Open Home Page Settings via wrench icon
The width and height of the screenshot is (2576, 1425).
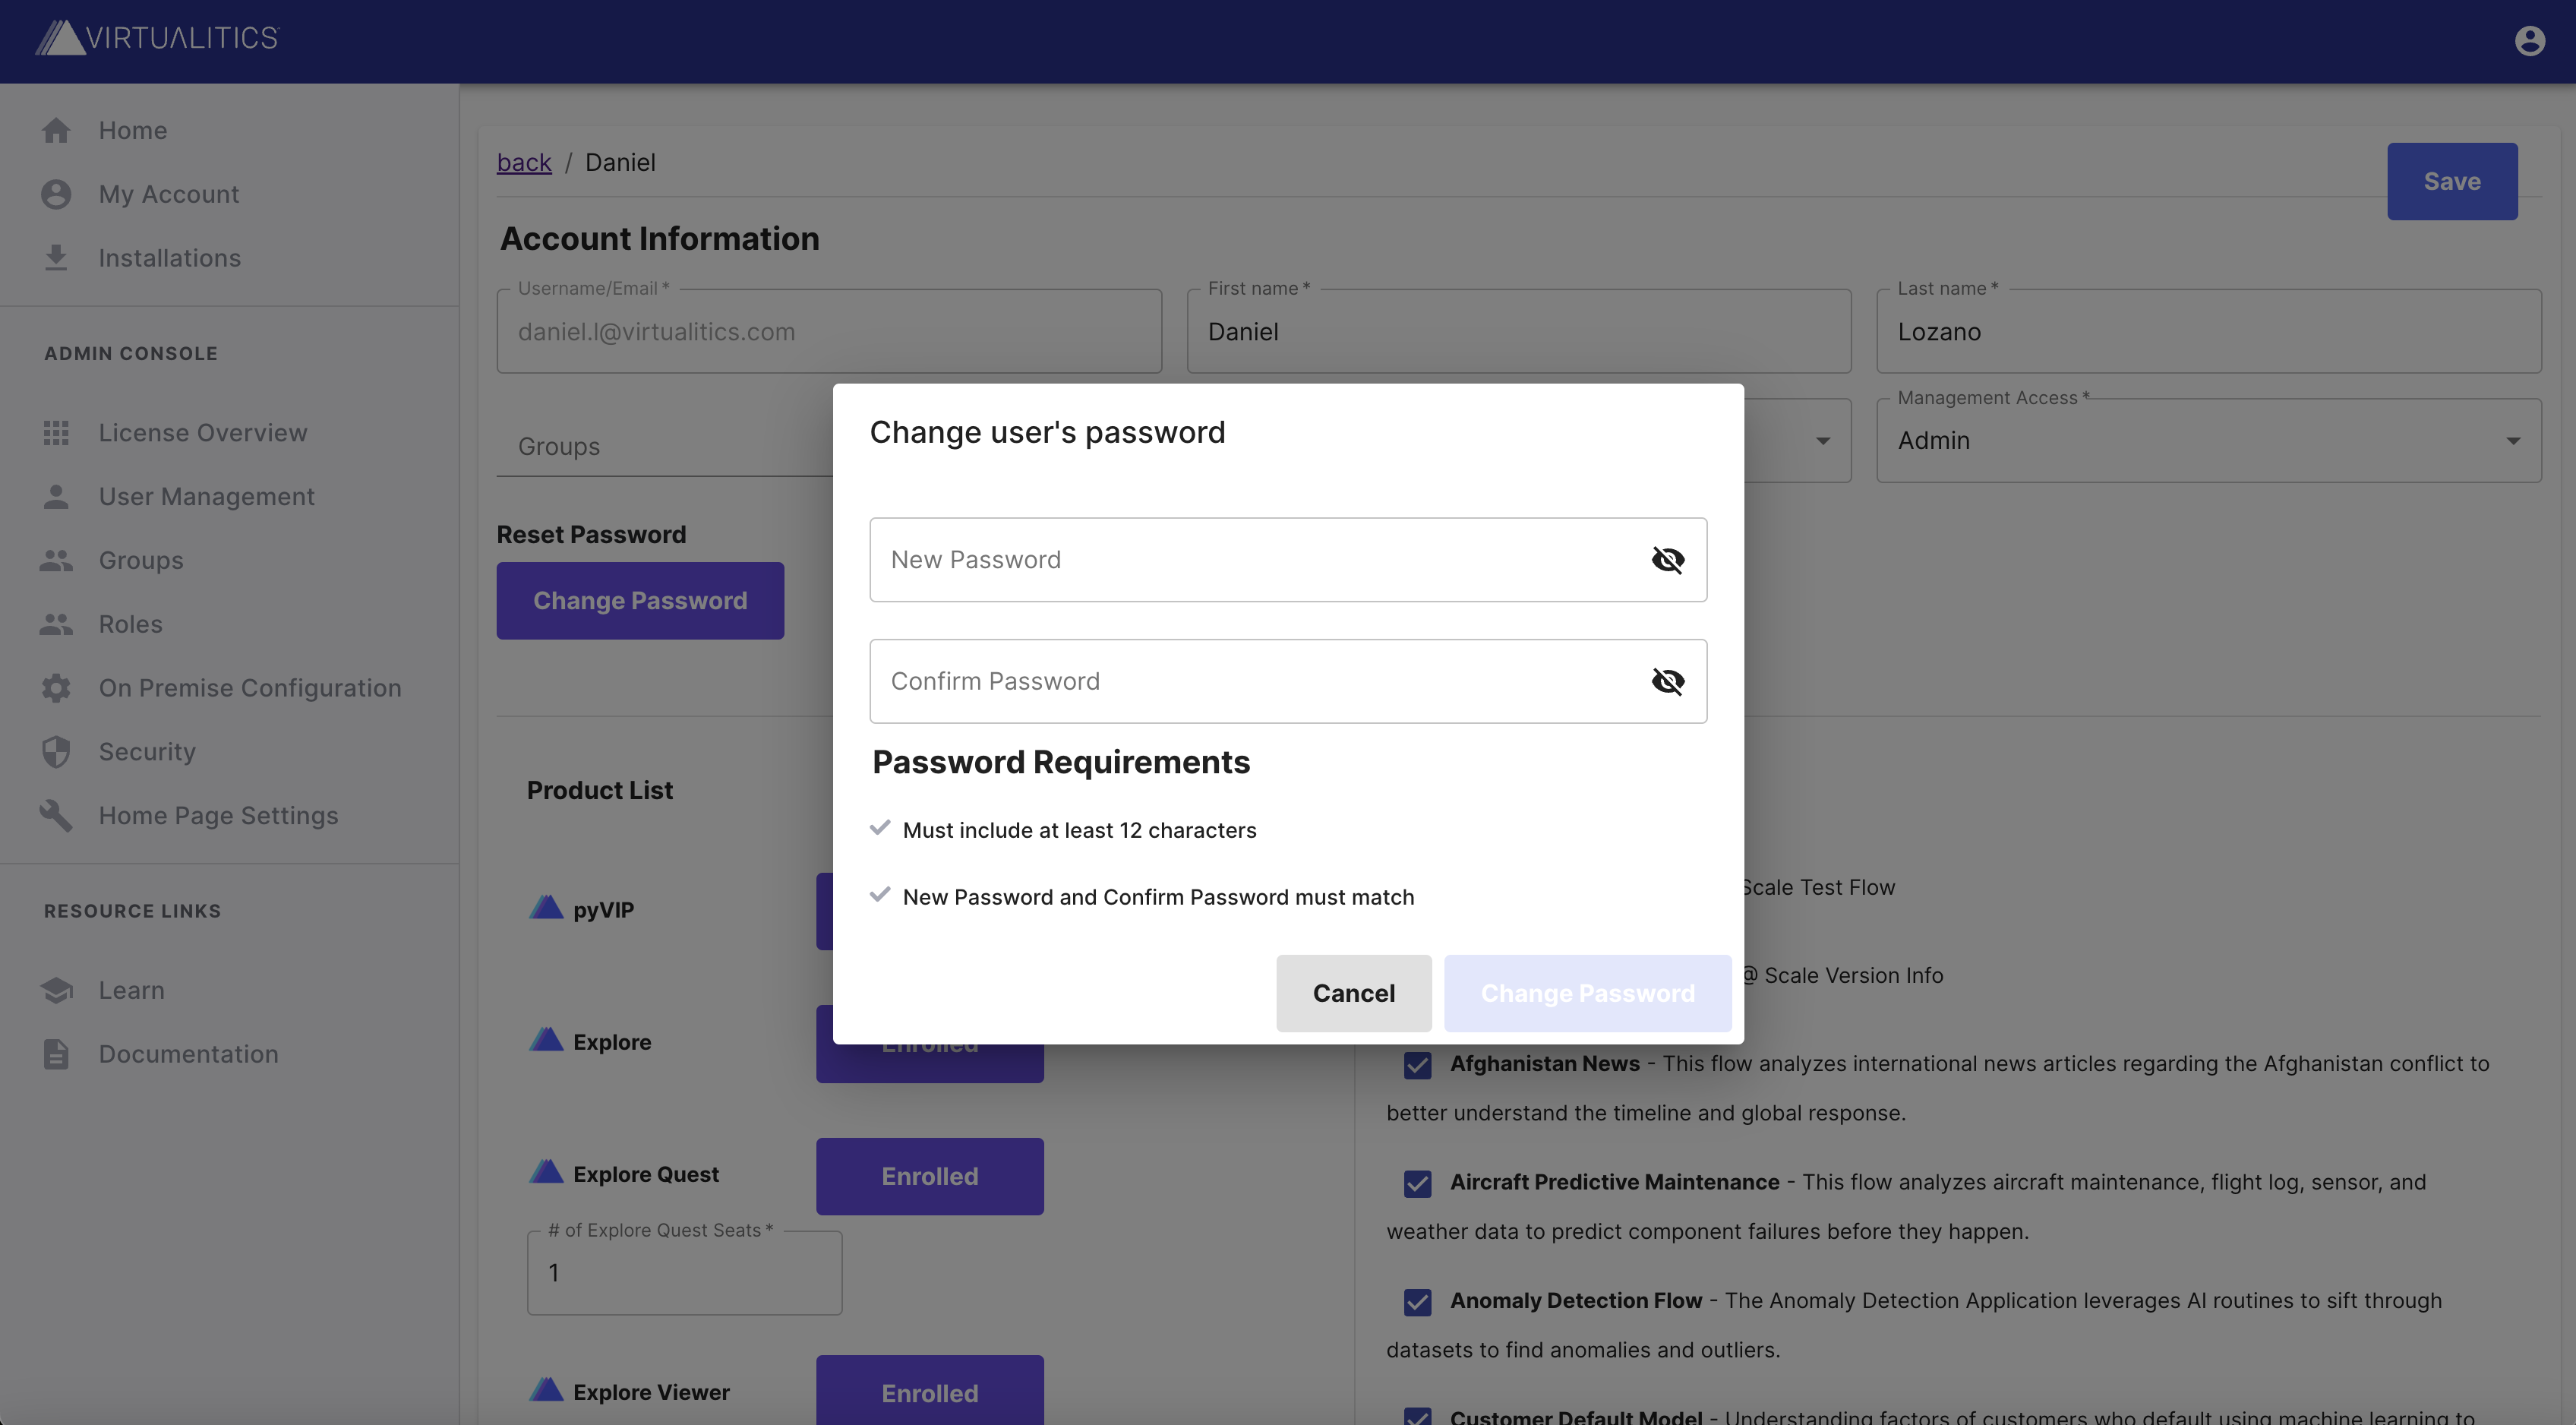point(56,815)
